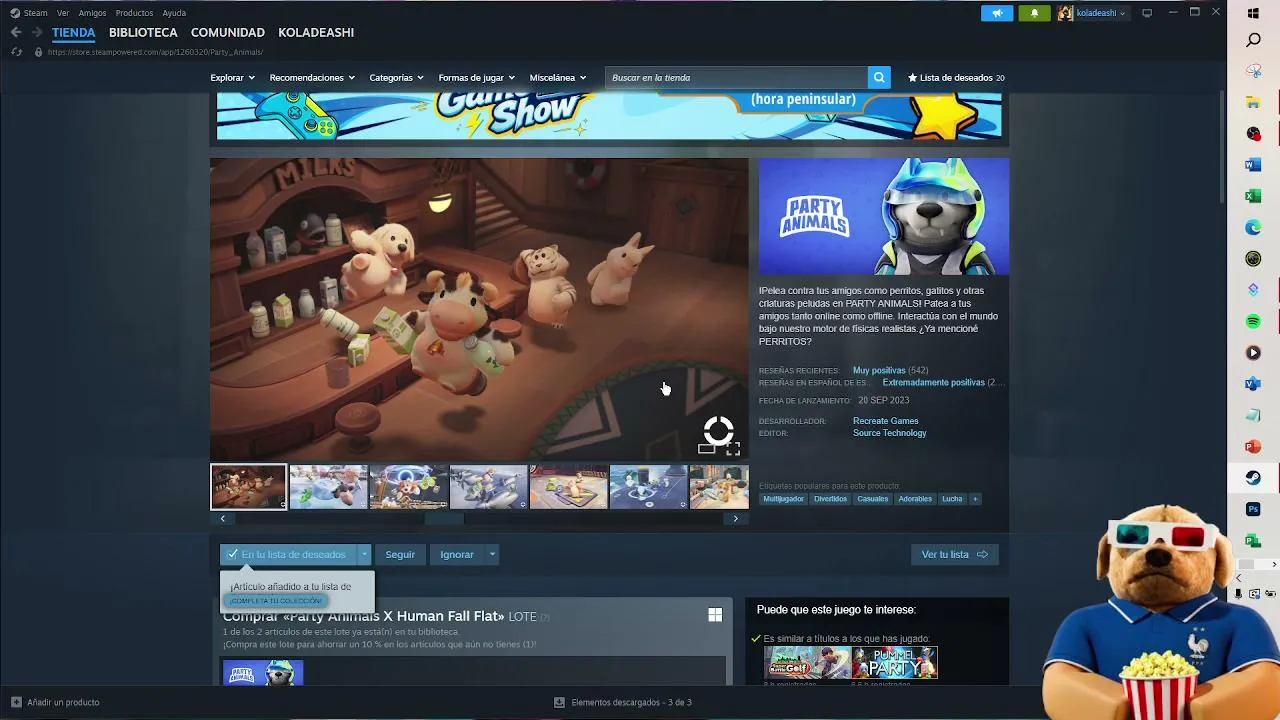Click the plus icon in Añadir un producto
Image resolution: width=1280 pixels, height=720 pixels.
(16, 702)
